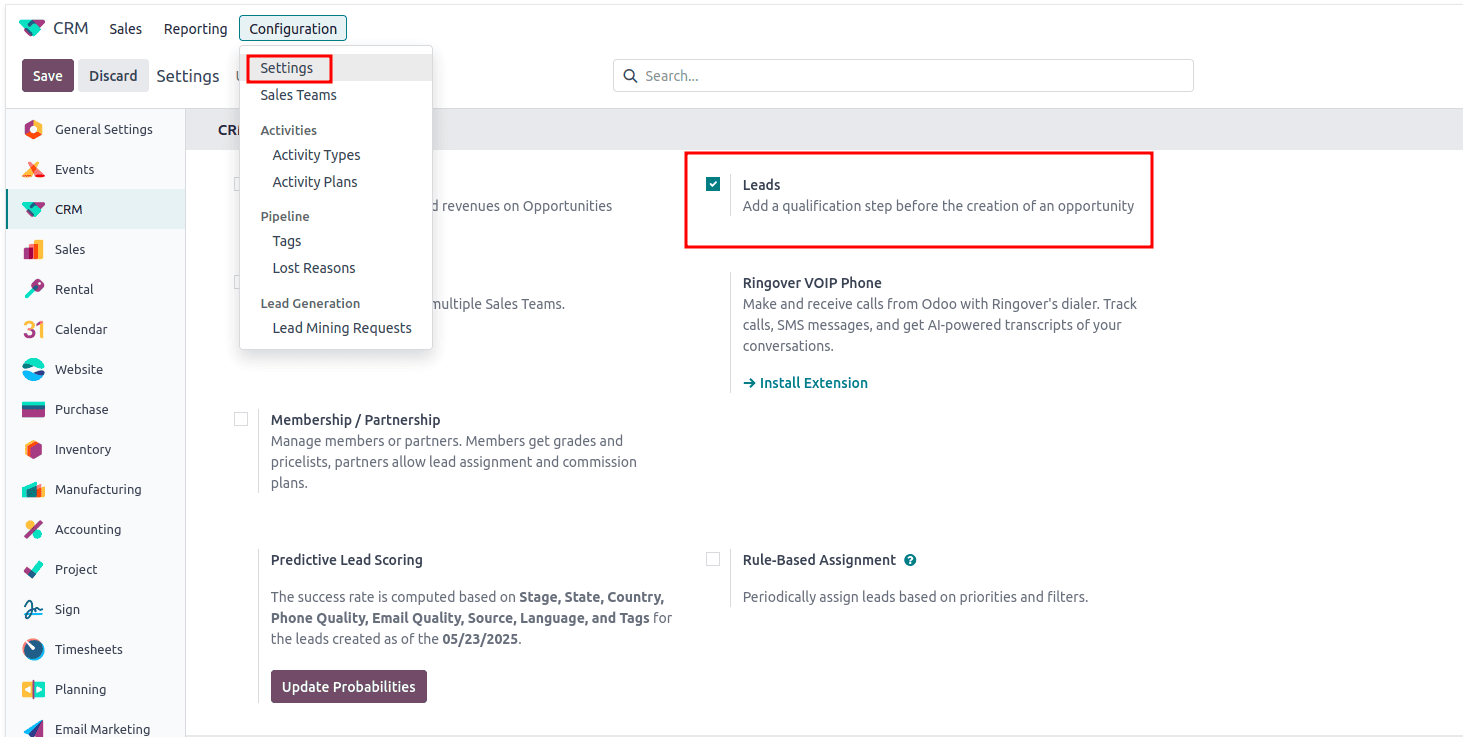1463x737 pixels.
Task: Open the Timesheets clock icon
Action: click(x=33, y=649)
